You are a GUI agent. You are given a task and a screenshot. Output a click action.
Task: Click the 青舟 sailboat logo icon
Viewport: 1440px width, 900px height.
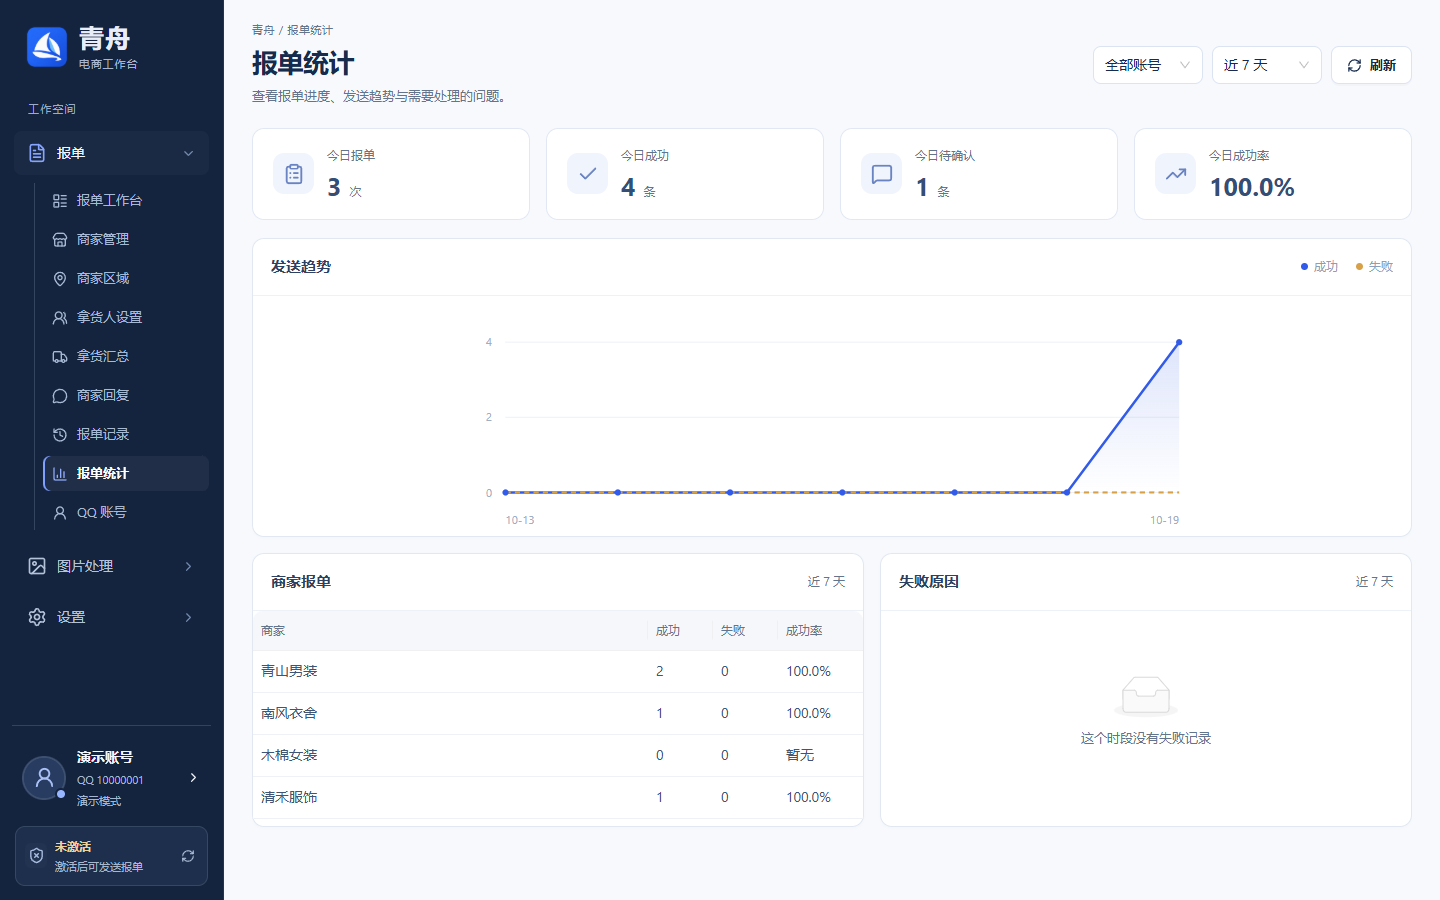(x=47, y=47)
